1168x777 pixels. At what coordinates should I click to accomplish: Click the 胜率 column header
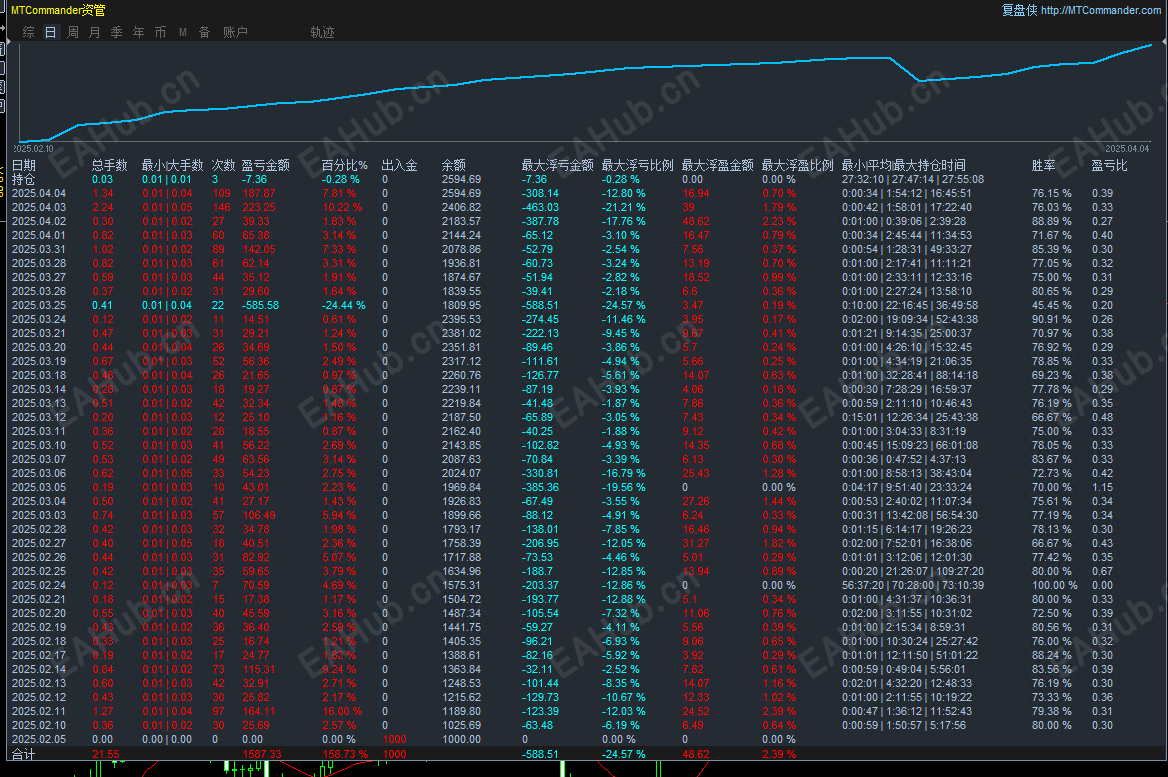coord(1044,165)
